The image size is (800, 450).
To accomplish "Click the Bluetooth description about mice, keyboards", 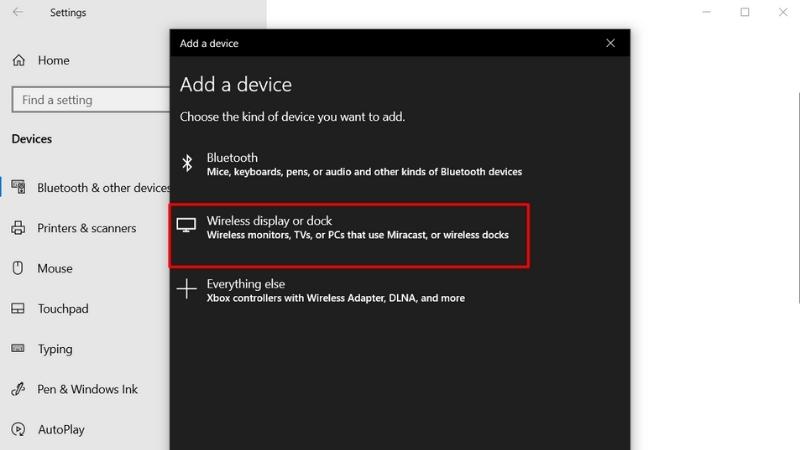I will [x=364, y=172].
